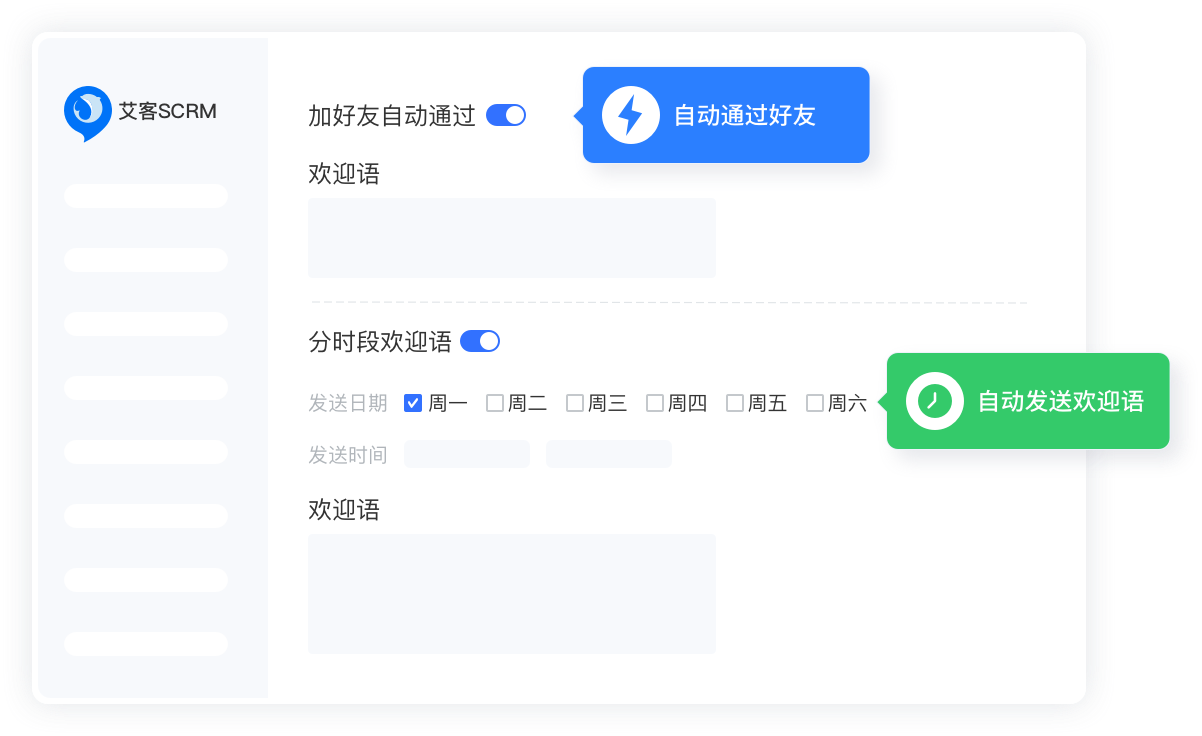The image size is (1202, 736).
Task: Enable the 周三 send date checkbox
Action: (574, 403)
